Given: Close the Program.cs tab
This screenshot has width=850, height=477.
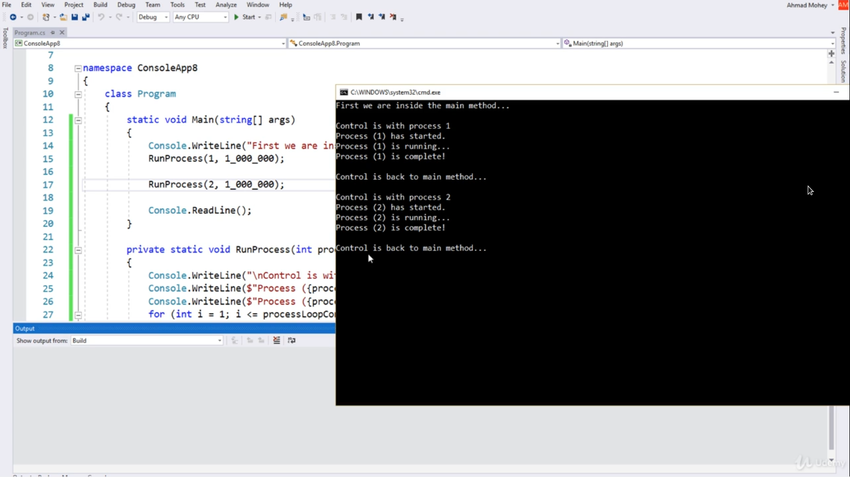Looking at the screenshot, I should [62, 33].
